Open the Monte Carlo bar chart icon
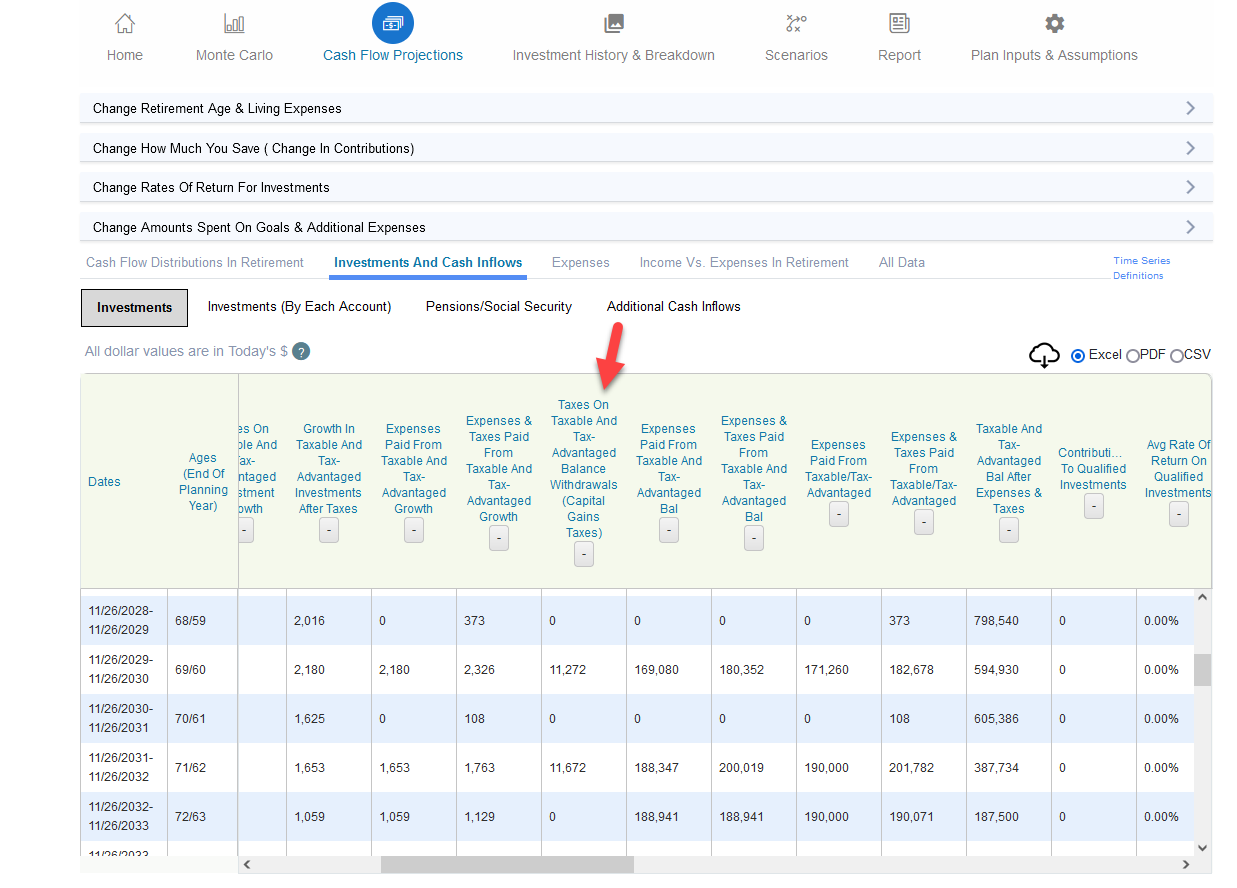 pos(234,23)
